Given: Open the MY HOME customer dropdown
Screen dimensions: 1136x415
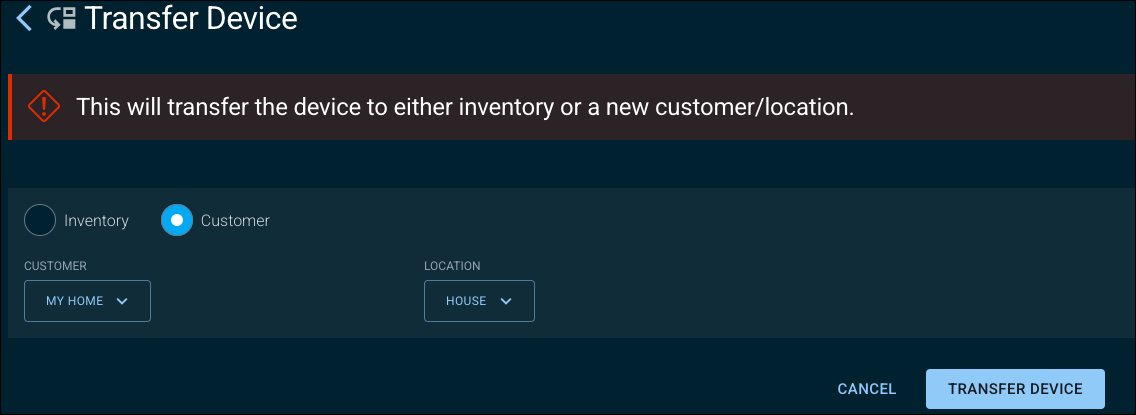Looking at the screenshot, I should (x=88, y=301).
